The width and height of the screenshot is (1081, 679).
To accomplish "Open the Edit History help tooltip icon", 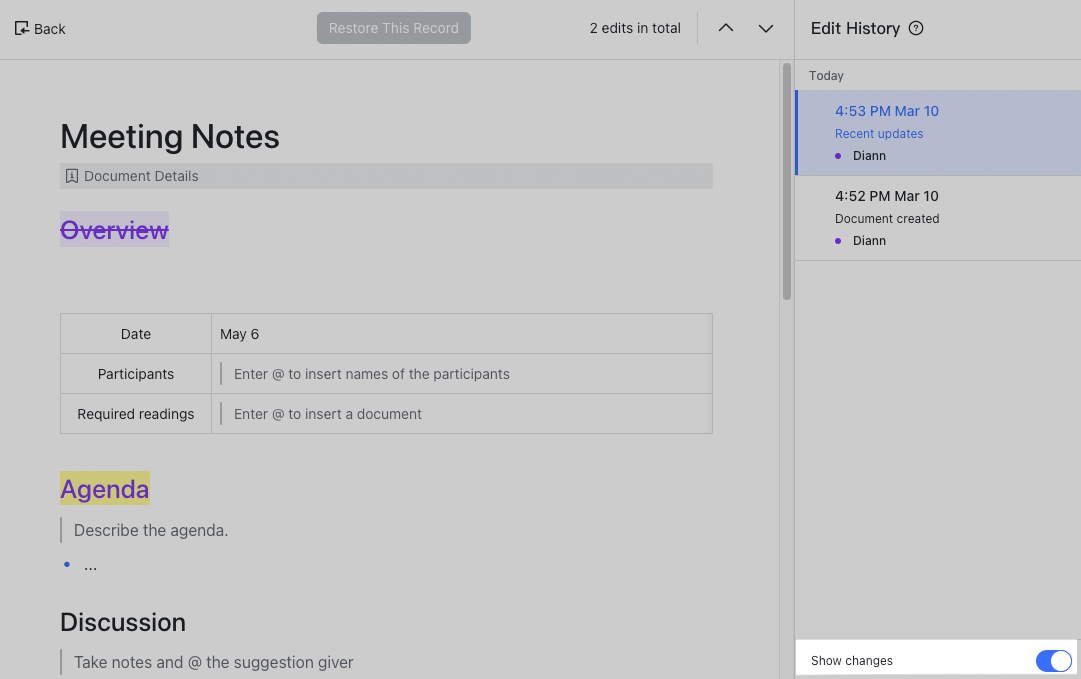I will pos(916,28).
